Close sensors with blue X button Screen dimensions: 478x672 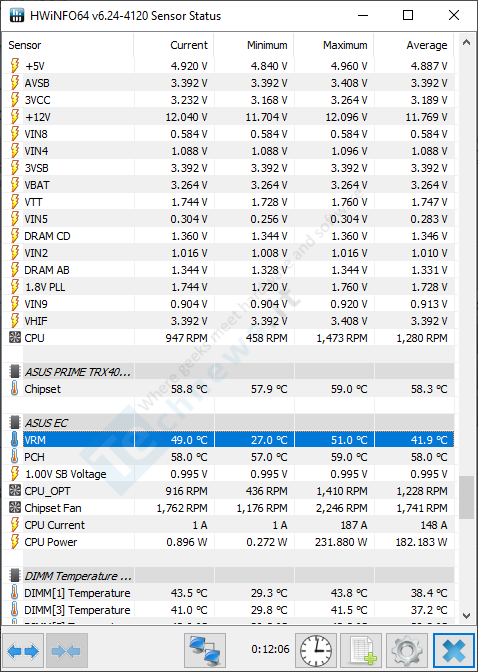coord(454,651)
